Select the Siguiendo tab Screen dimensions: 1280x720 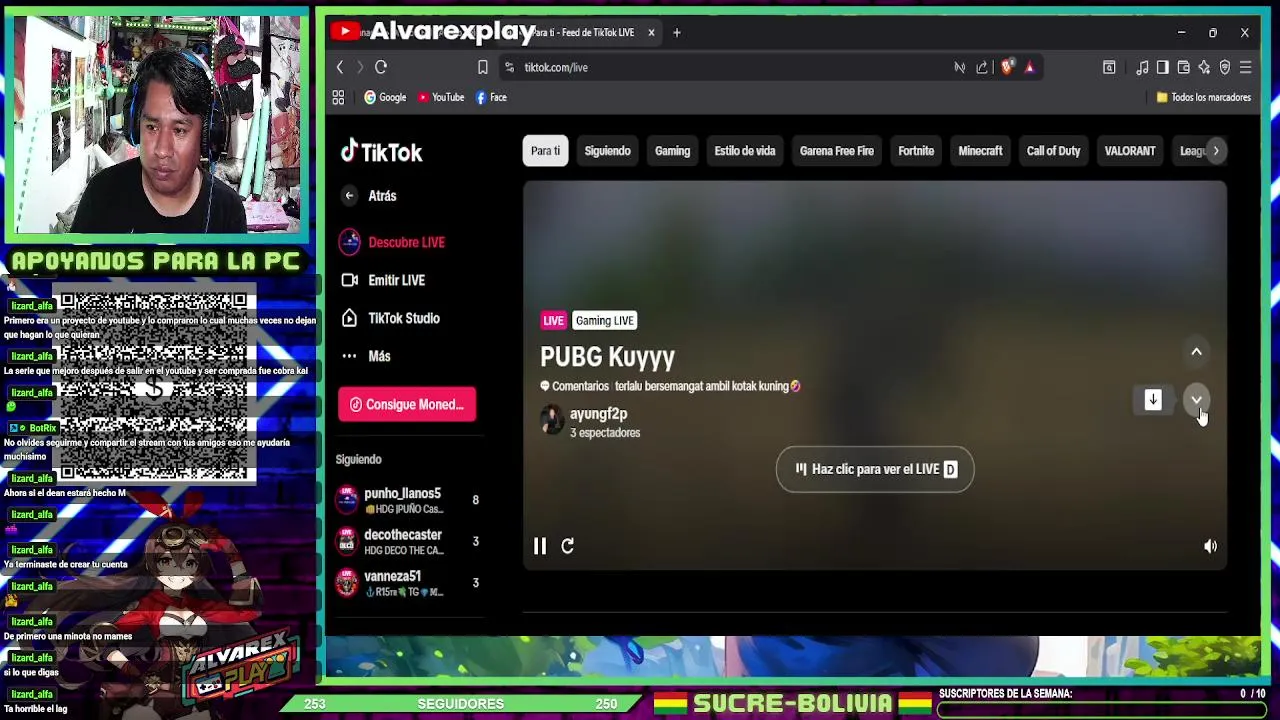[607, 151]
